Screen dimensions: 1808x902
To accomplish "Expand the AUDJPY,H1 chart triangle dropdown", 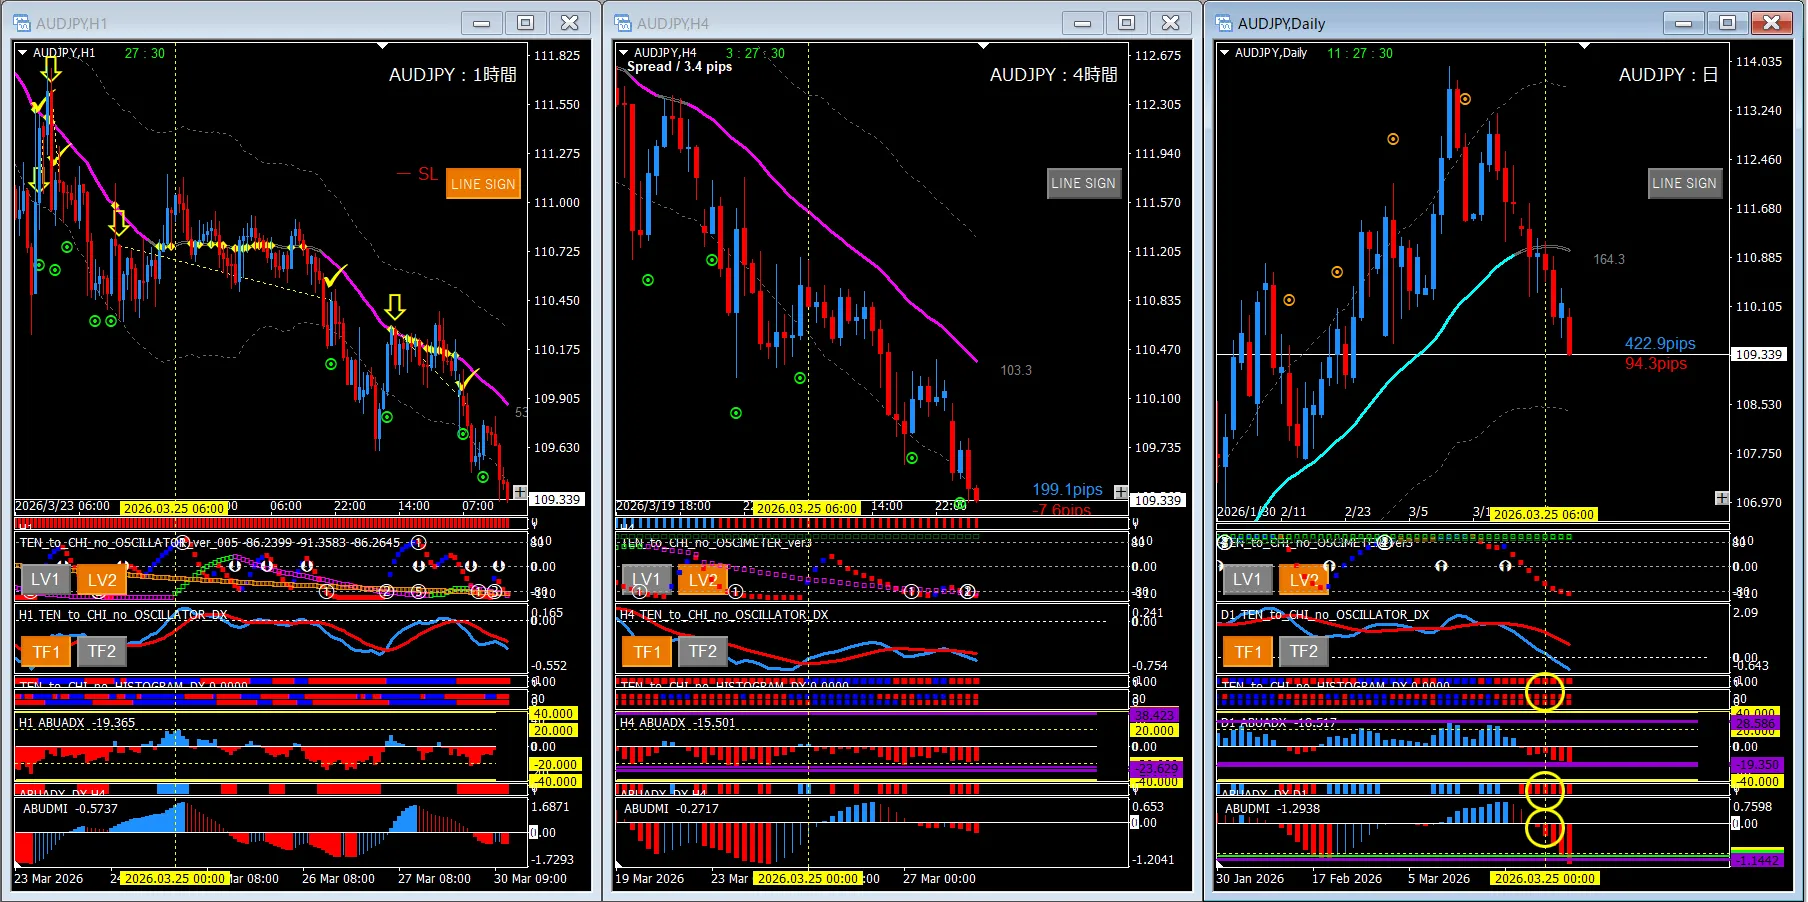I will [23, 53].
